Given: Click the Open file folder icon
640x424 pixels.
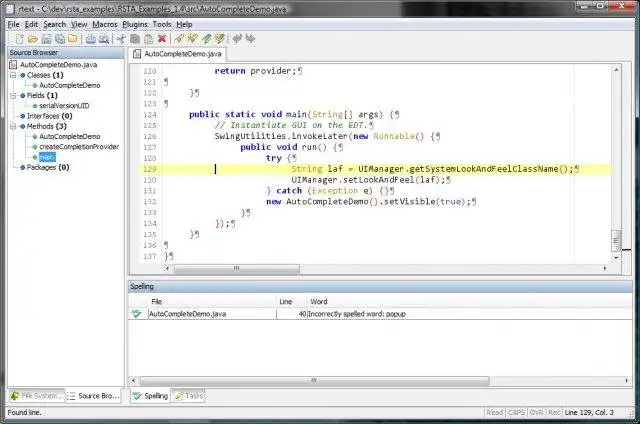Looking at the screenshot, I should coord(33,39).
